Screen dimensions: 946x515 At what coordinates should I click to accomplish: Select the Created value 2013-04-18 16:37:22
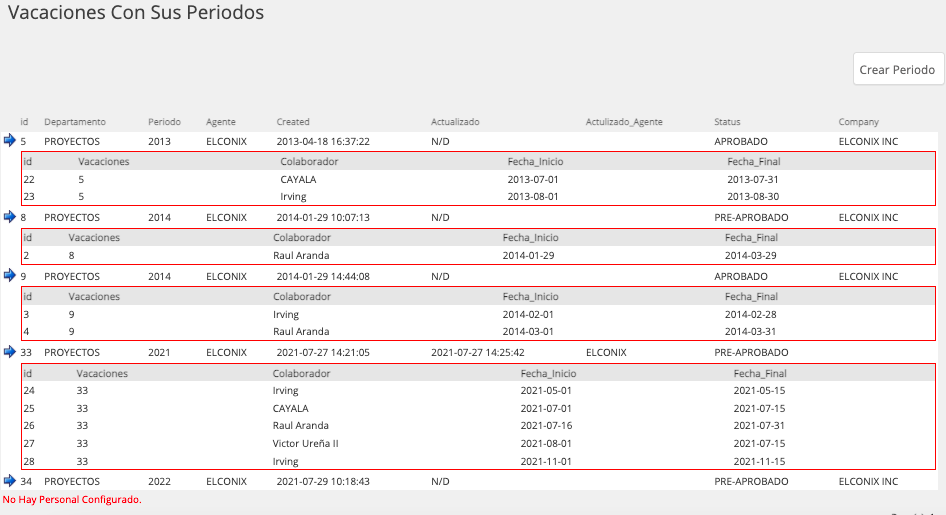(x=323, y=141)
